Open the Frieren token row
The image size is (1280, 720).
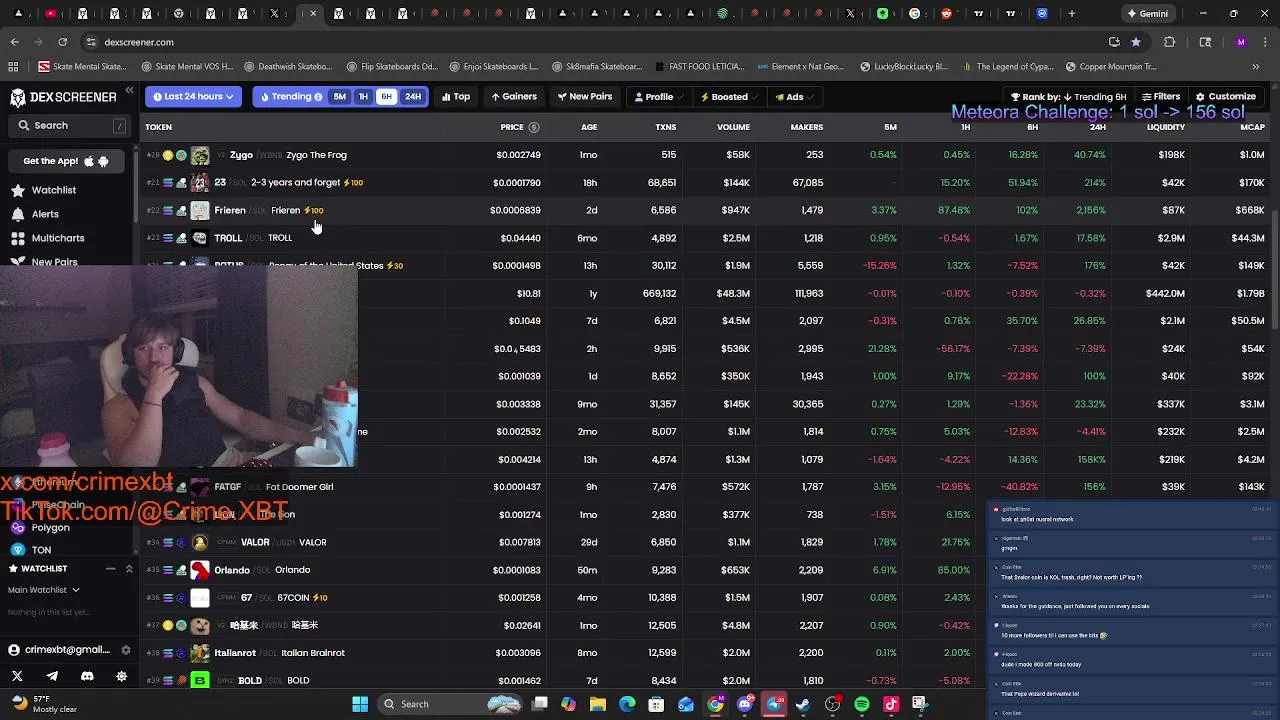click(706, 210)
